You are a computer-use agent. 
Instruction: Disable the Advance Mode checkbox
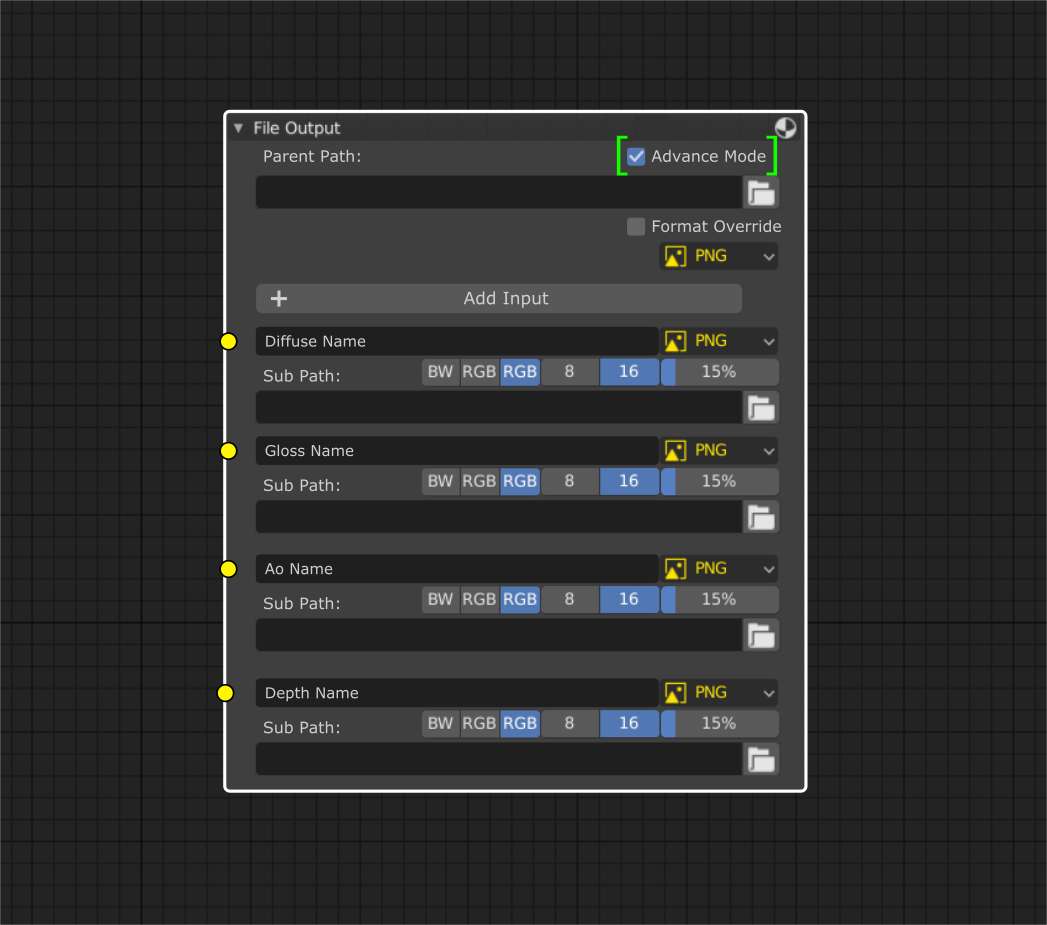tap(636, 156)
